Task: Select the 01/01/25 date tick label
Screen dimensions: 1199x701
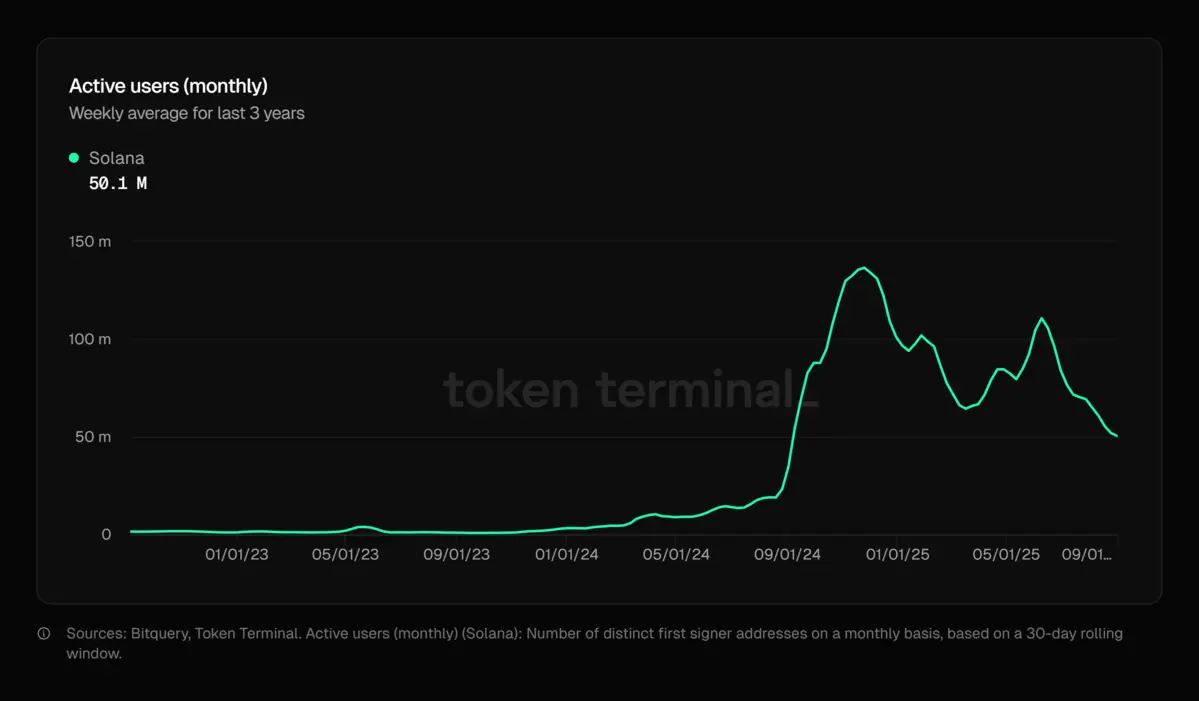Action: pos(897,554)
